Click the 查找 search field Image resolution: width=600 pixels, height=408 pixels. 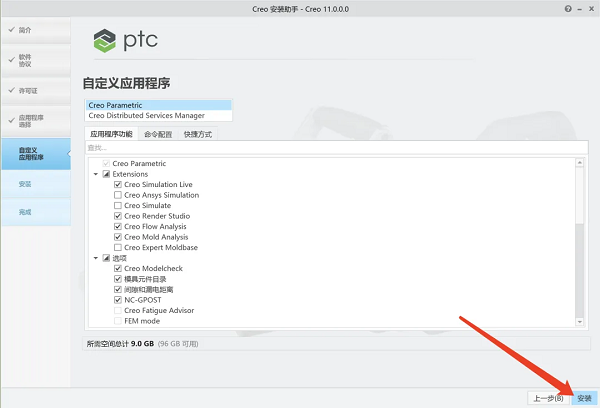(x=336, y=148)
